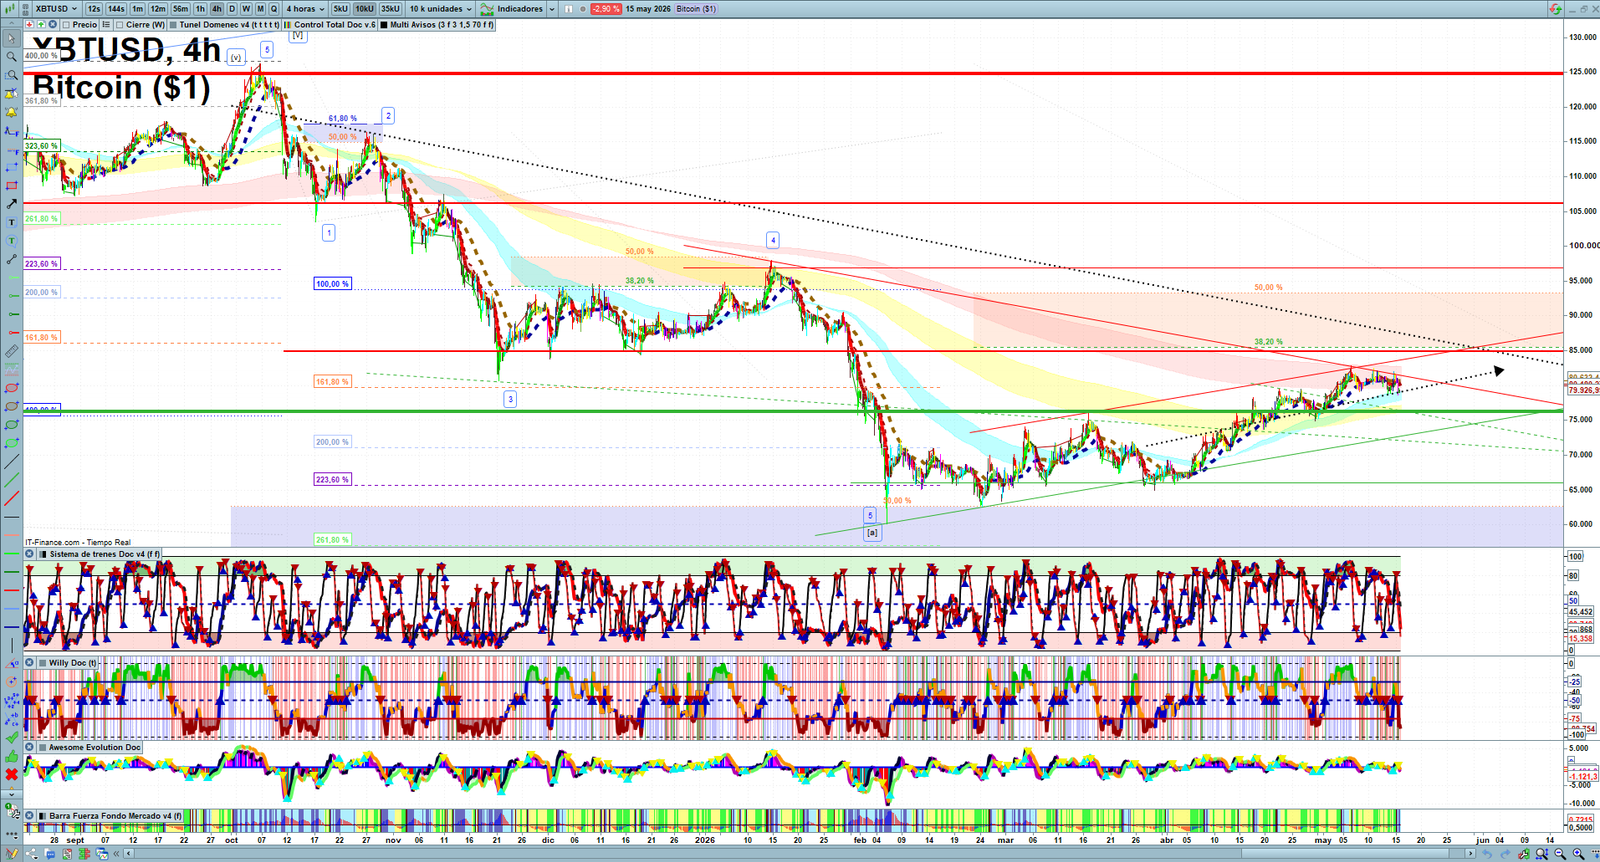Open the 4 horas timeframe dropdown

pos(305,9)
